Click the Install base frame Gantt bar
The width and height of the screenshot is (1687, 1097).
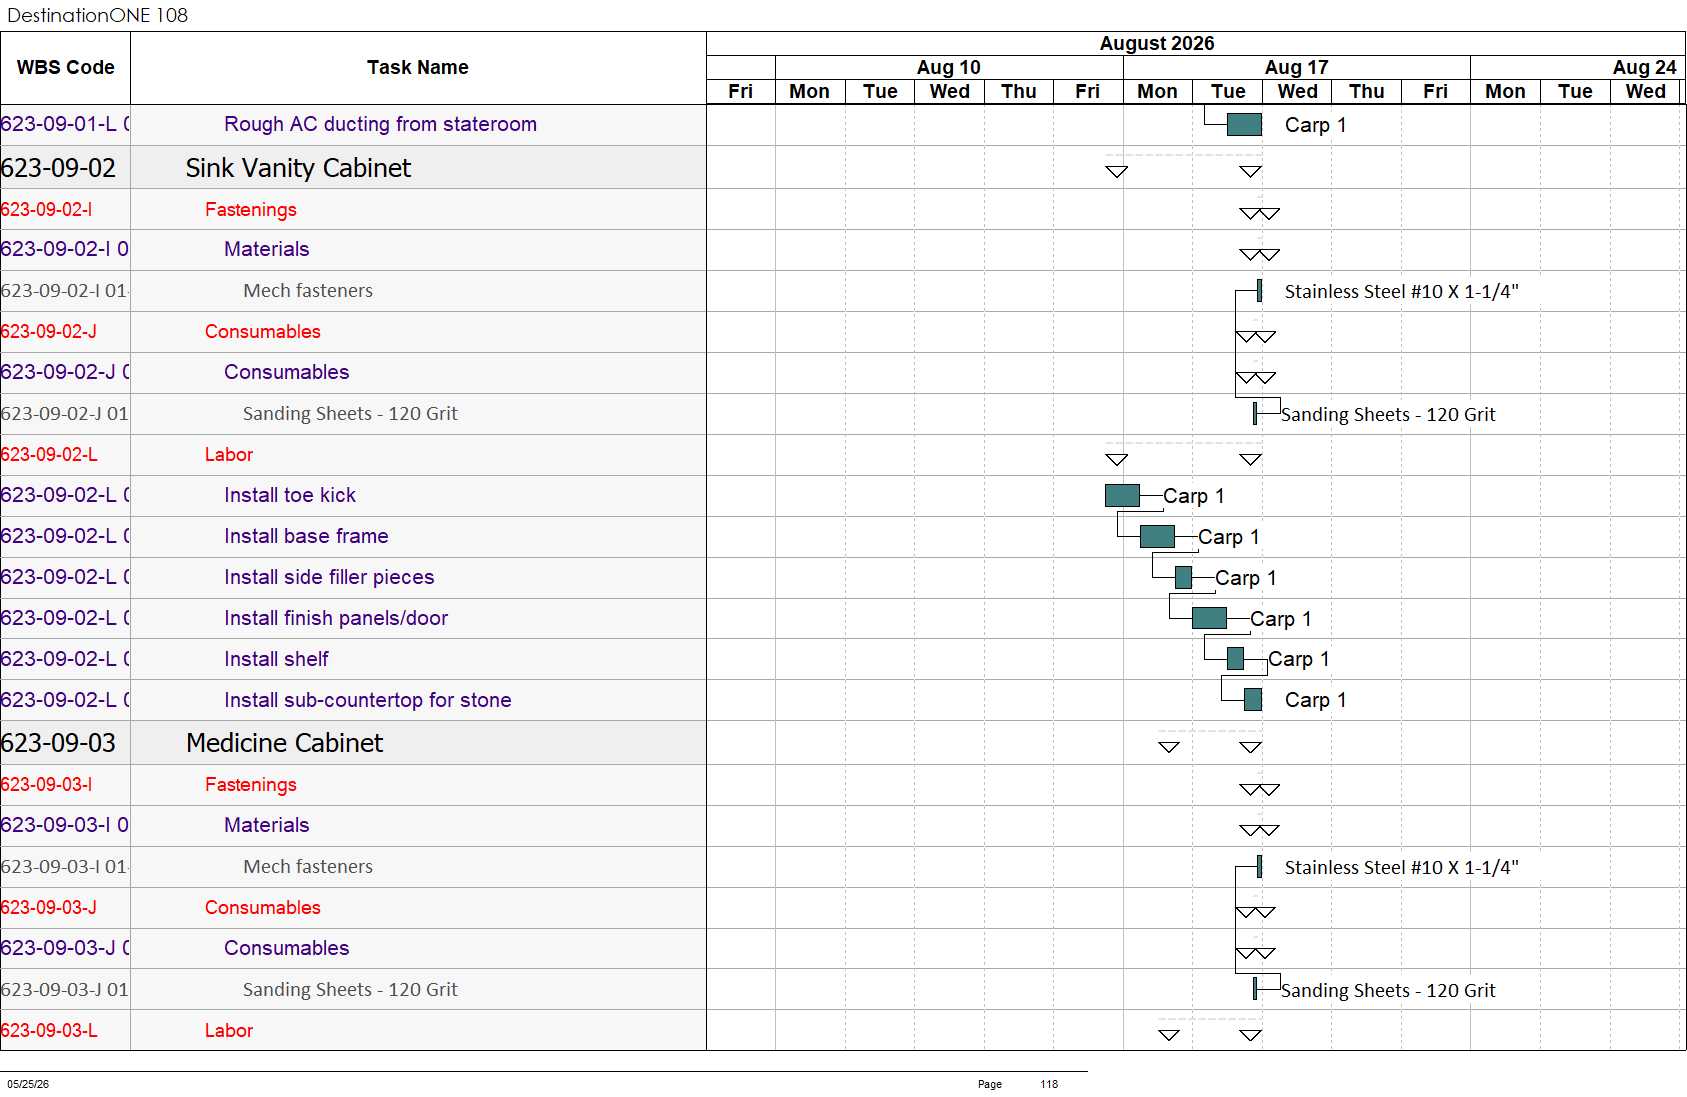click(1157, 536)
